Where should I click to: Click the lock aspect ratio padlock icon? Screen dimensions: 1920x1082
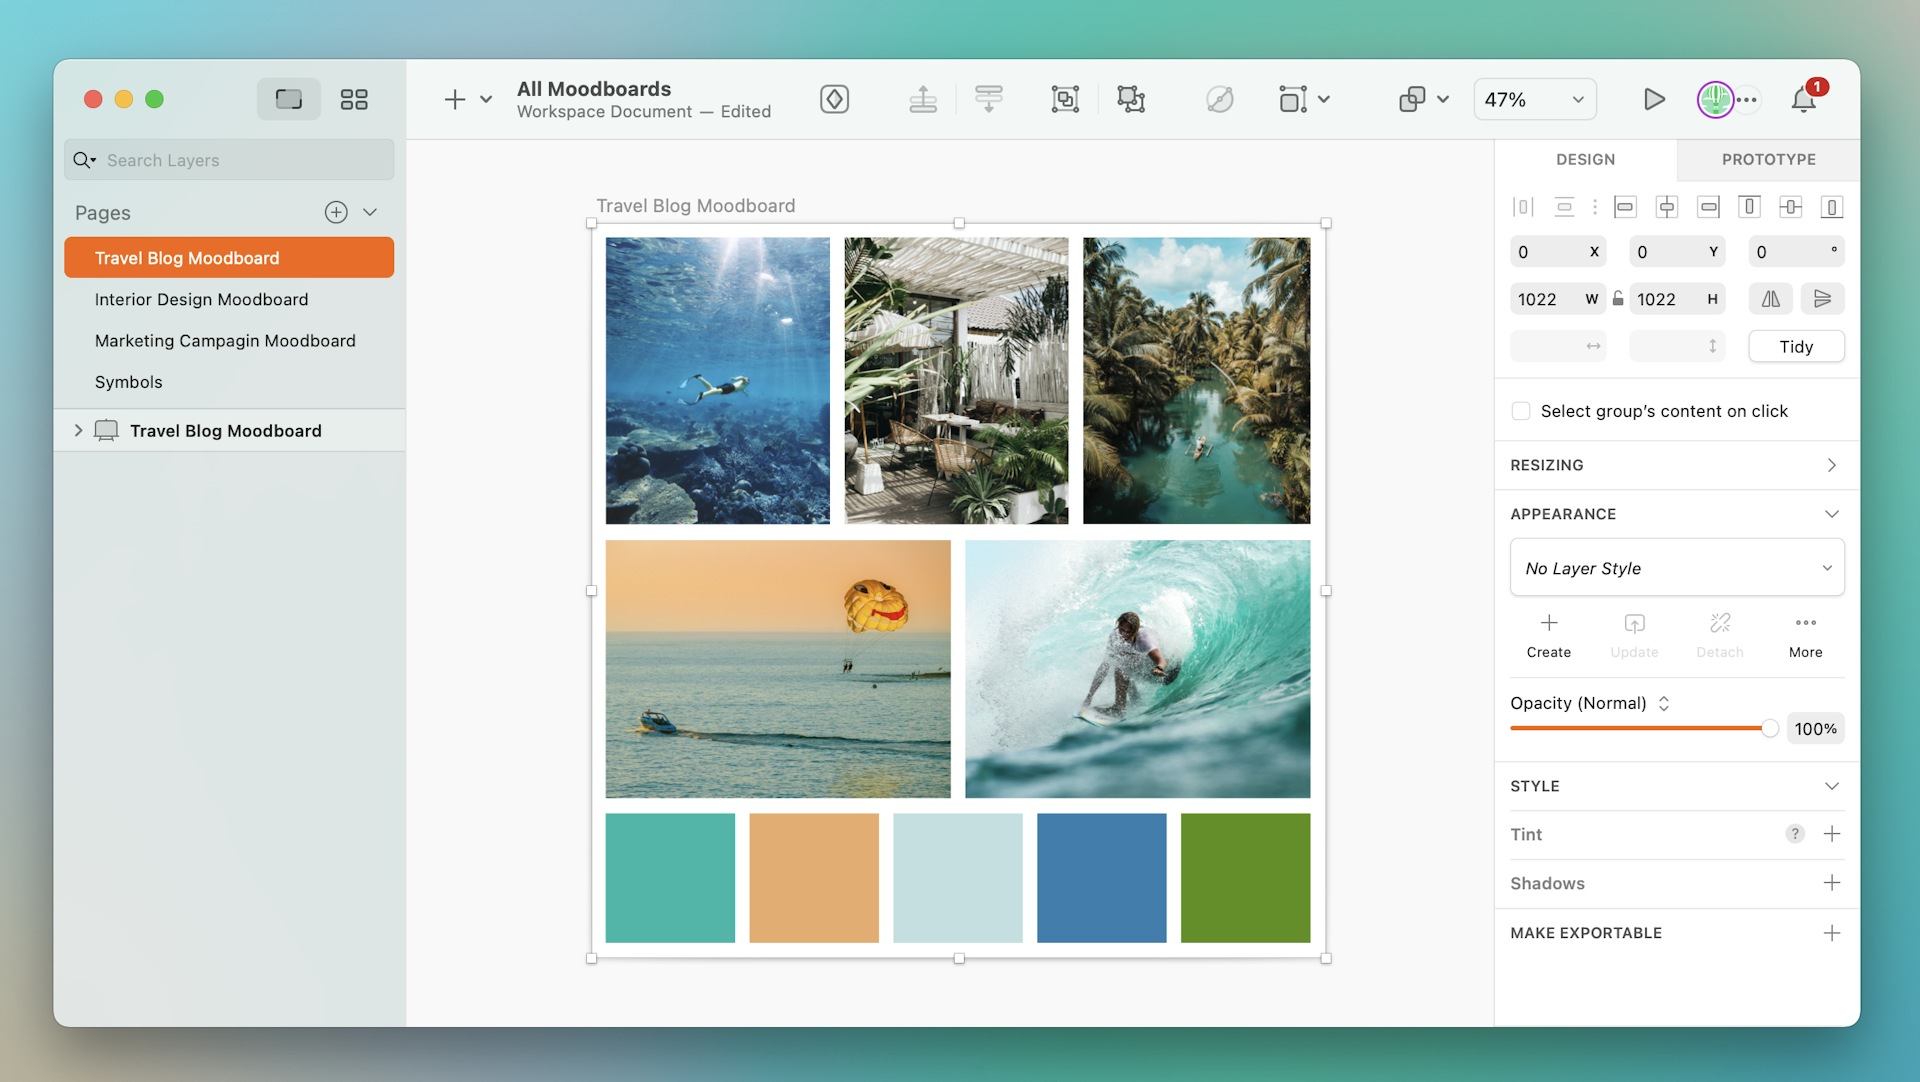[1617, 298]
